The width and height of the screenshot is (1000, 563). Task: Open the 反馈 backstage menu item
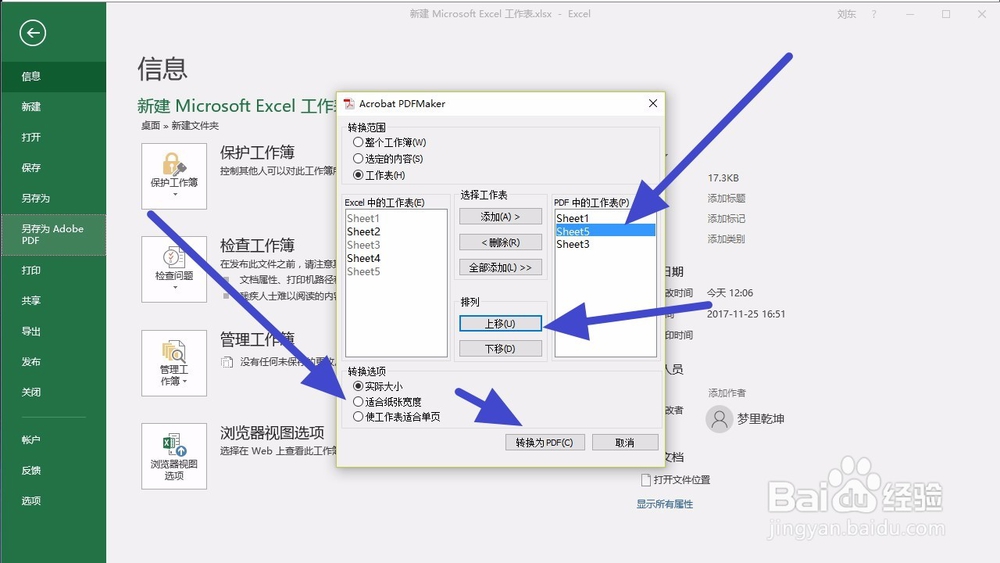coord(54,471)
